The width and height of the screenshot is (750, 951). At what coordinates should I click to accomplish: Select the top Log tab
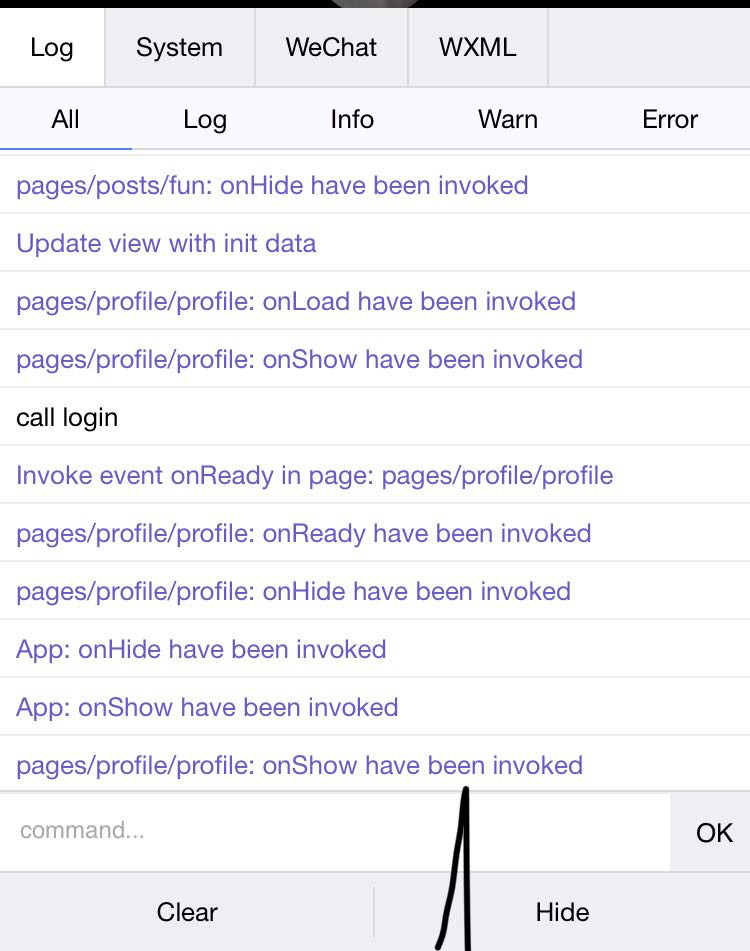[x=52, y=47]
